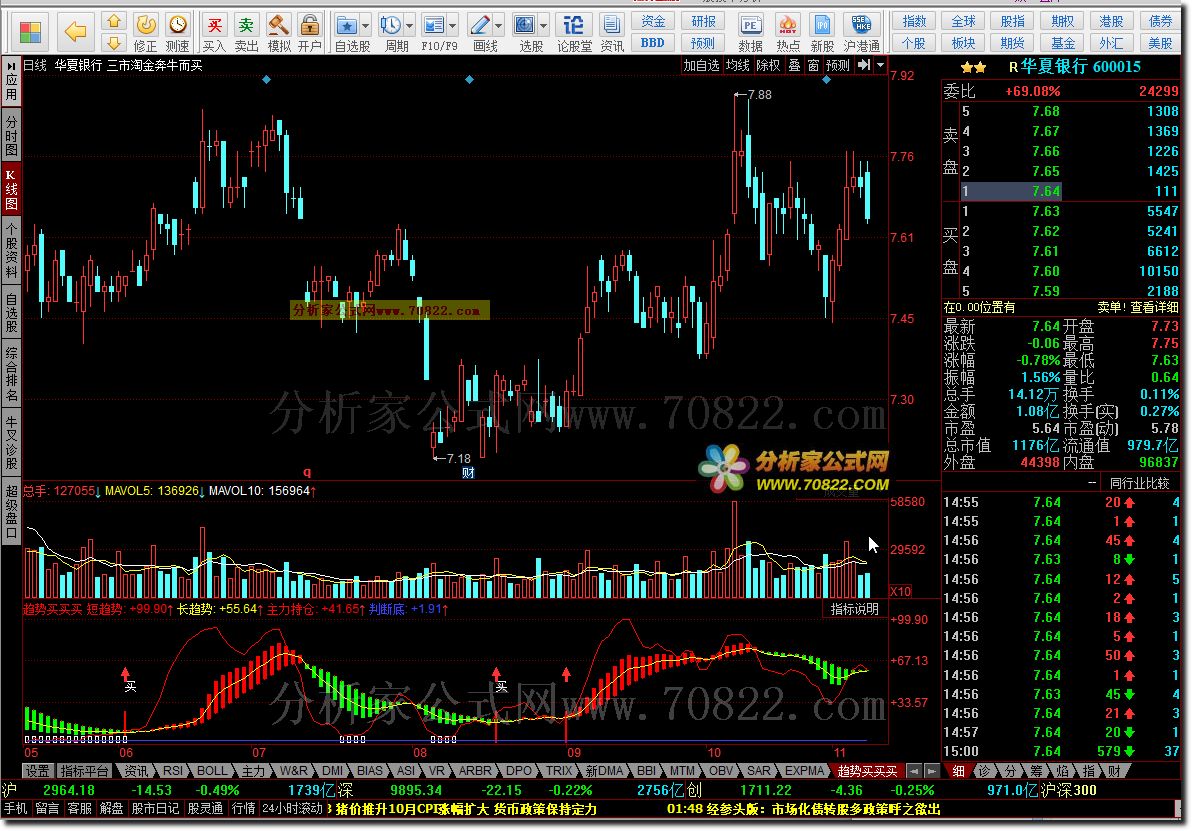Open the 自选股 star folder icon
The width and height of the screenshot is (1193, 831).
point(346,33)
